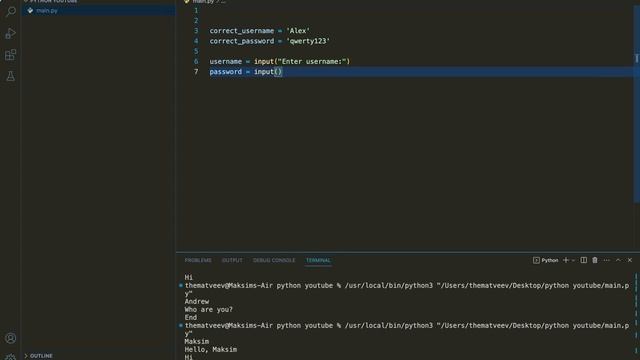The image size is (640, 360).
Task: Click 'Andrew' in terminal output
Action: [197, 301]
